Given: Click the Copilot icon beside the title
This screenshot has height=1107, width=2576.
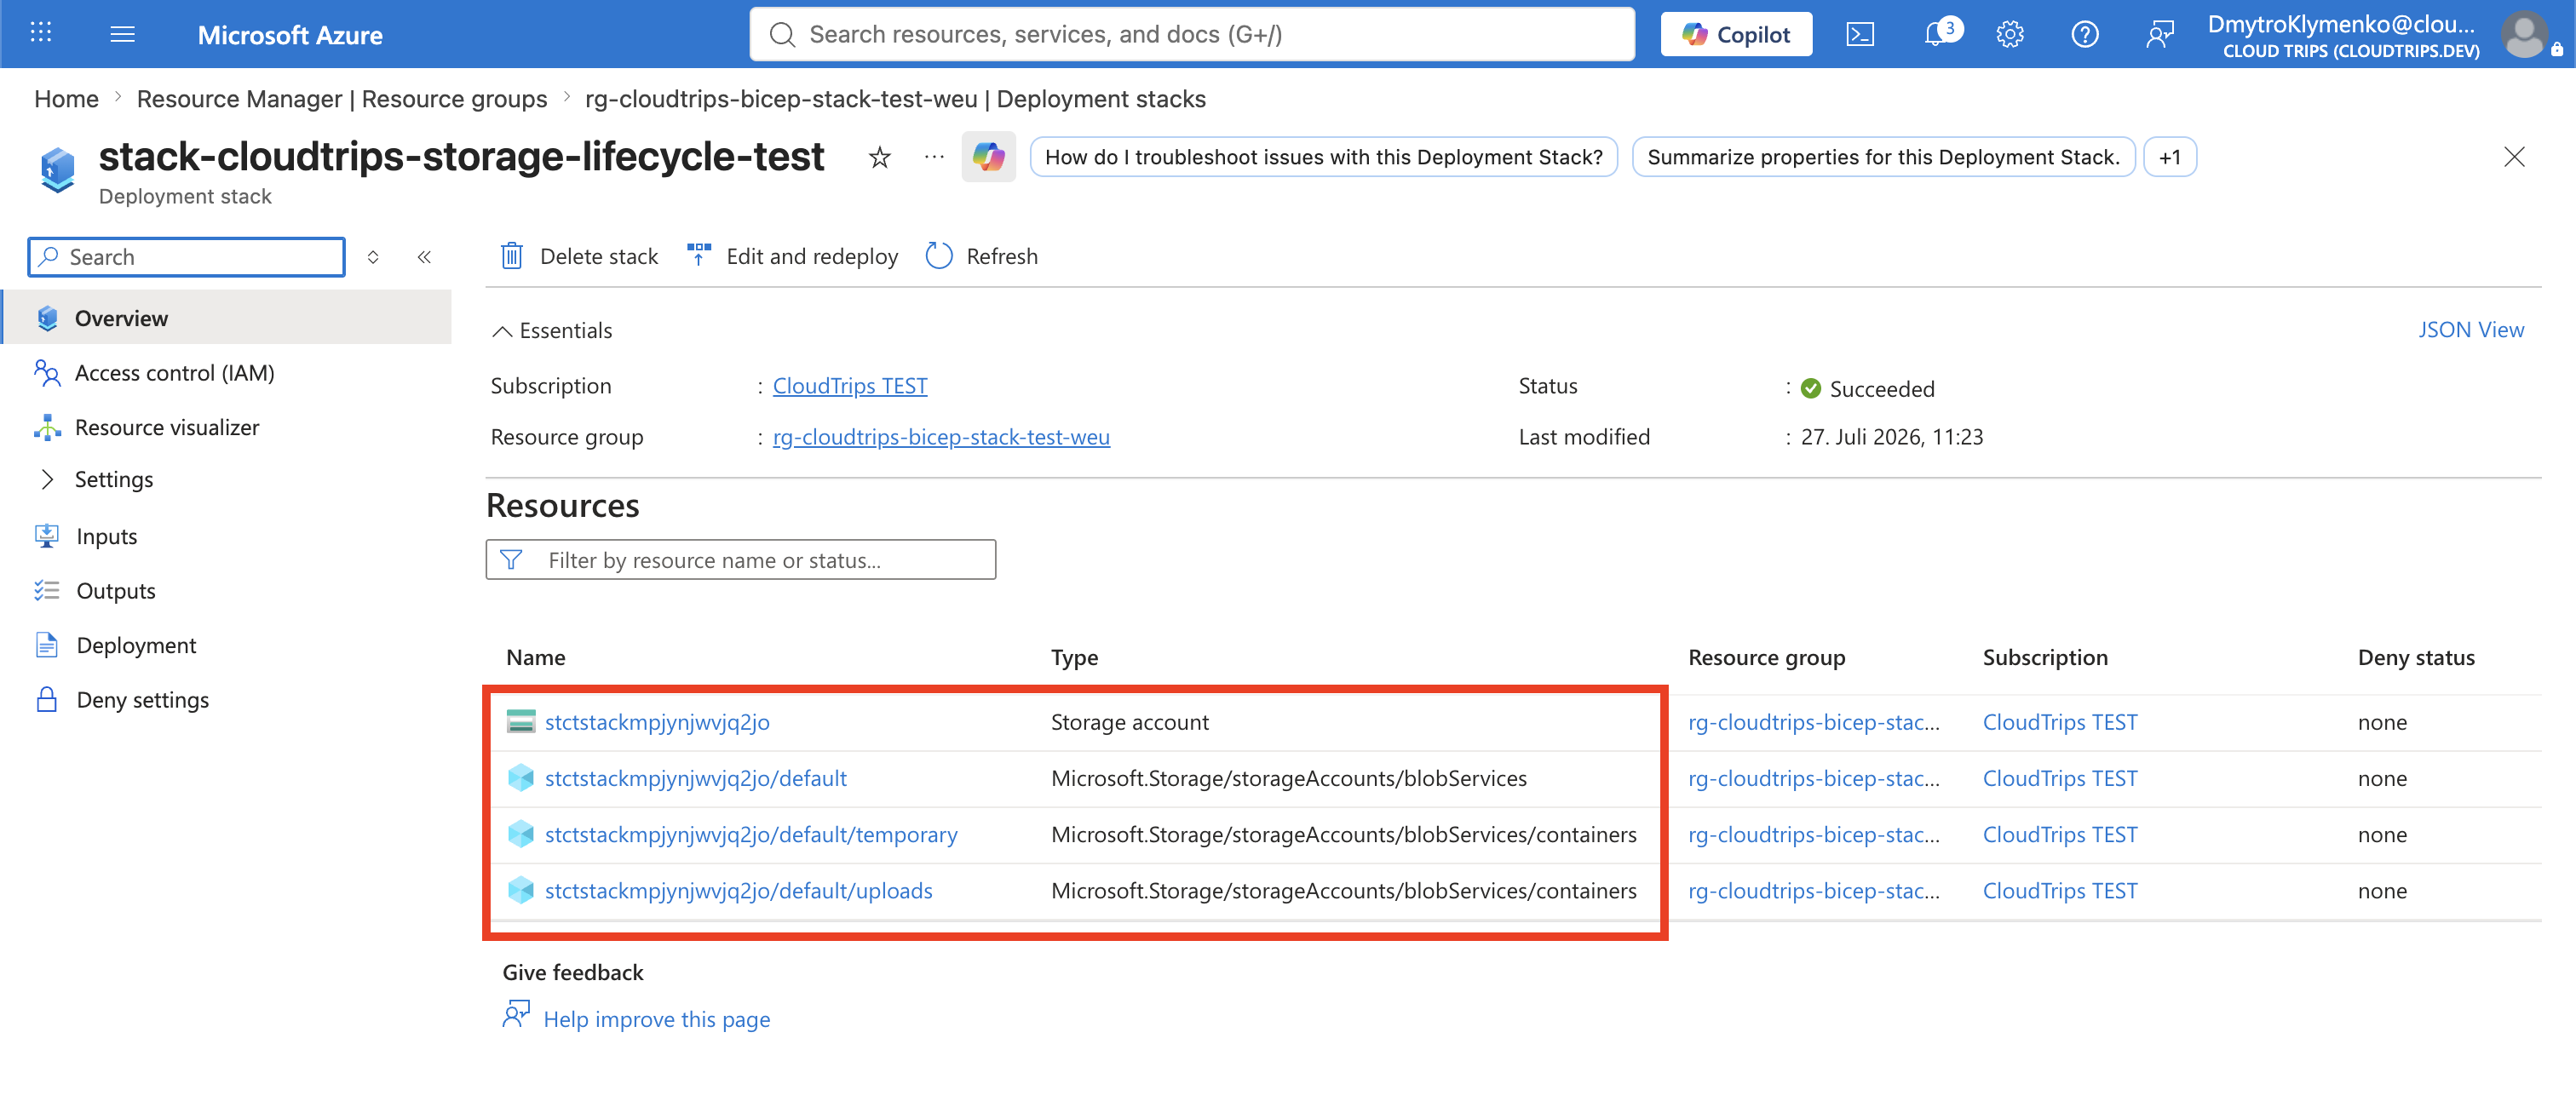Looking at the screenshot, I should pyautogui.click(x=988, y=157).
